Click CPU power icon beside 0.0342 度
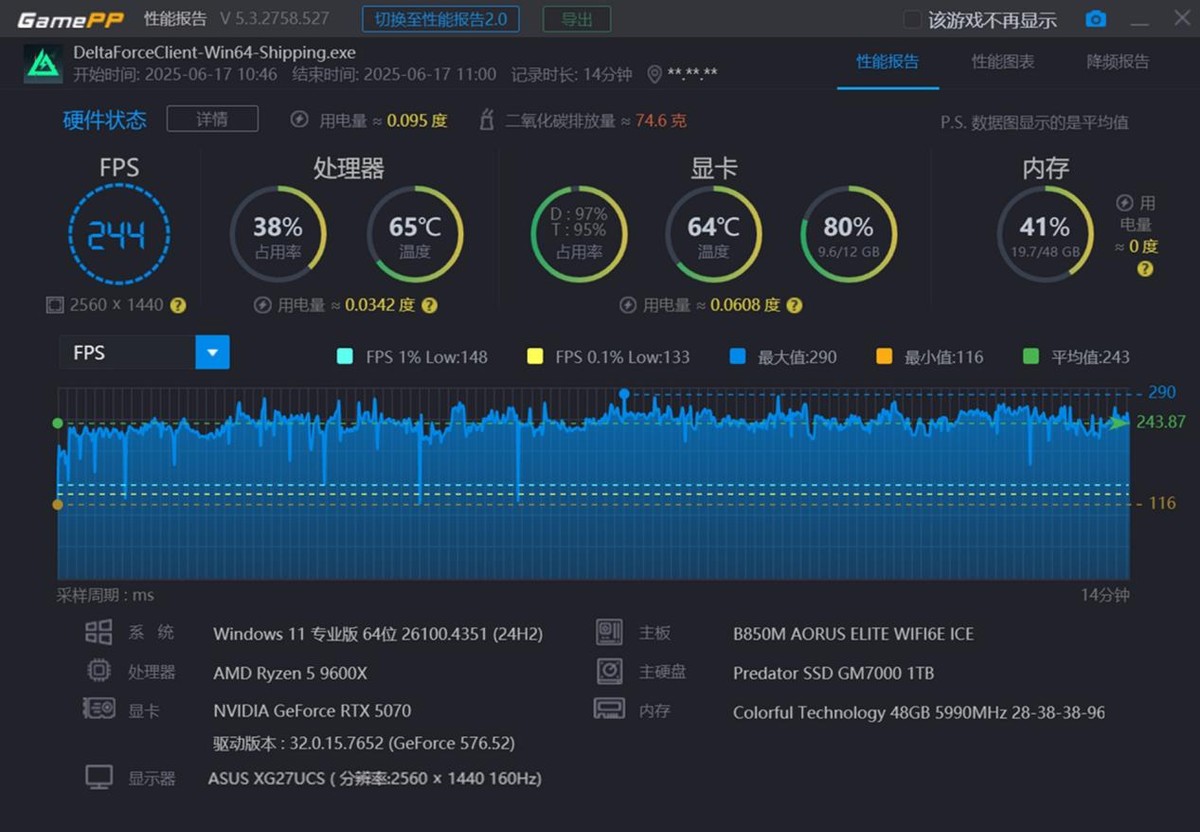 point(263,305)
